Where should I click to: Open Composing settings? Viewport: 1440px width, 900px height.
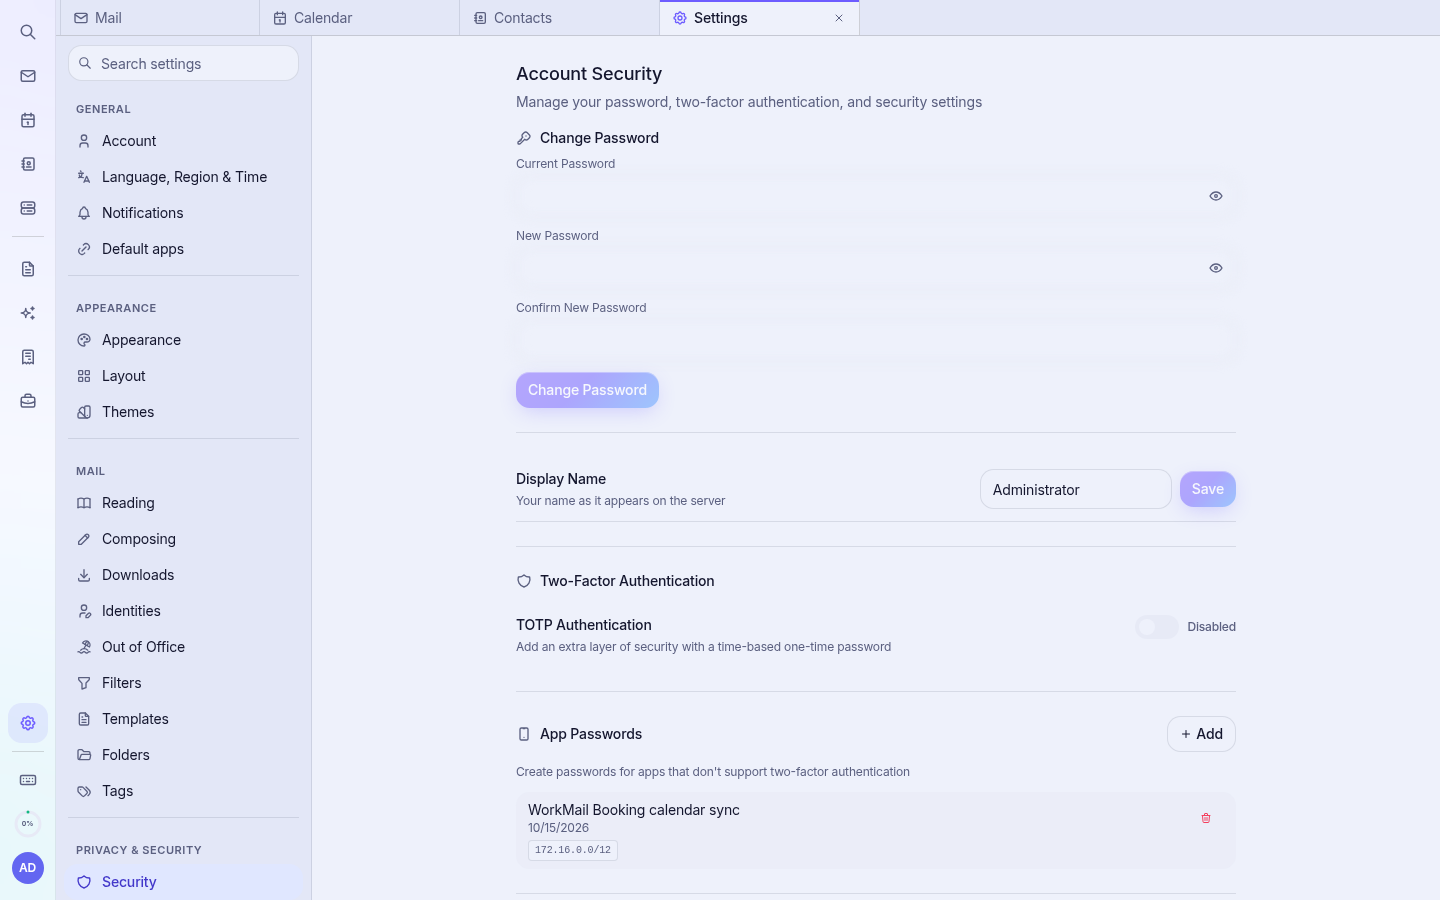pyautogui.click(x=184, y=539)
